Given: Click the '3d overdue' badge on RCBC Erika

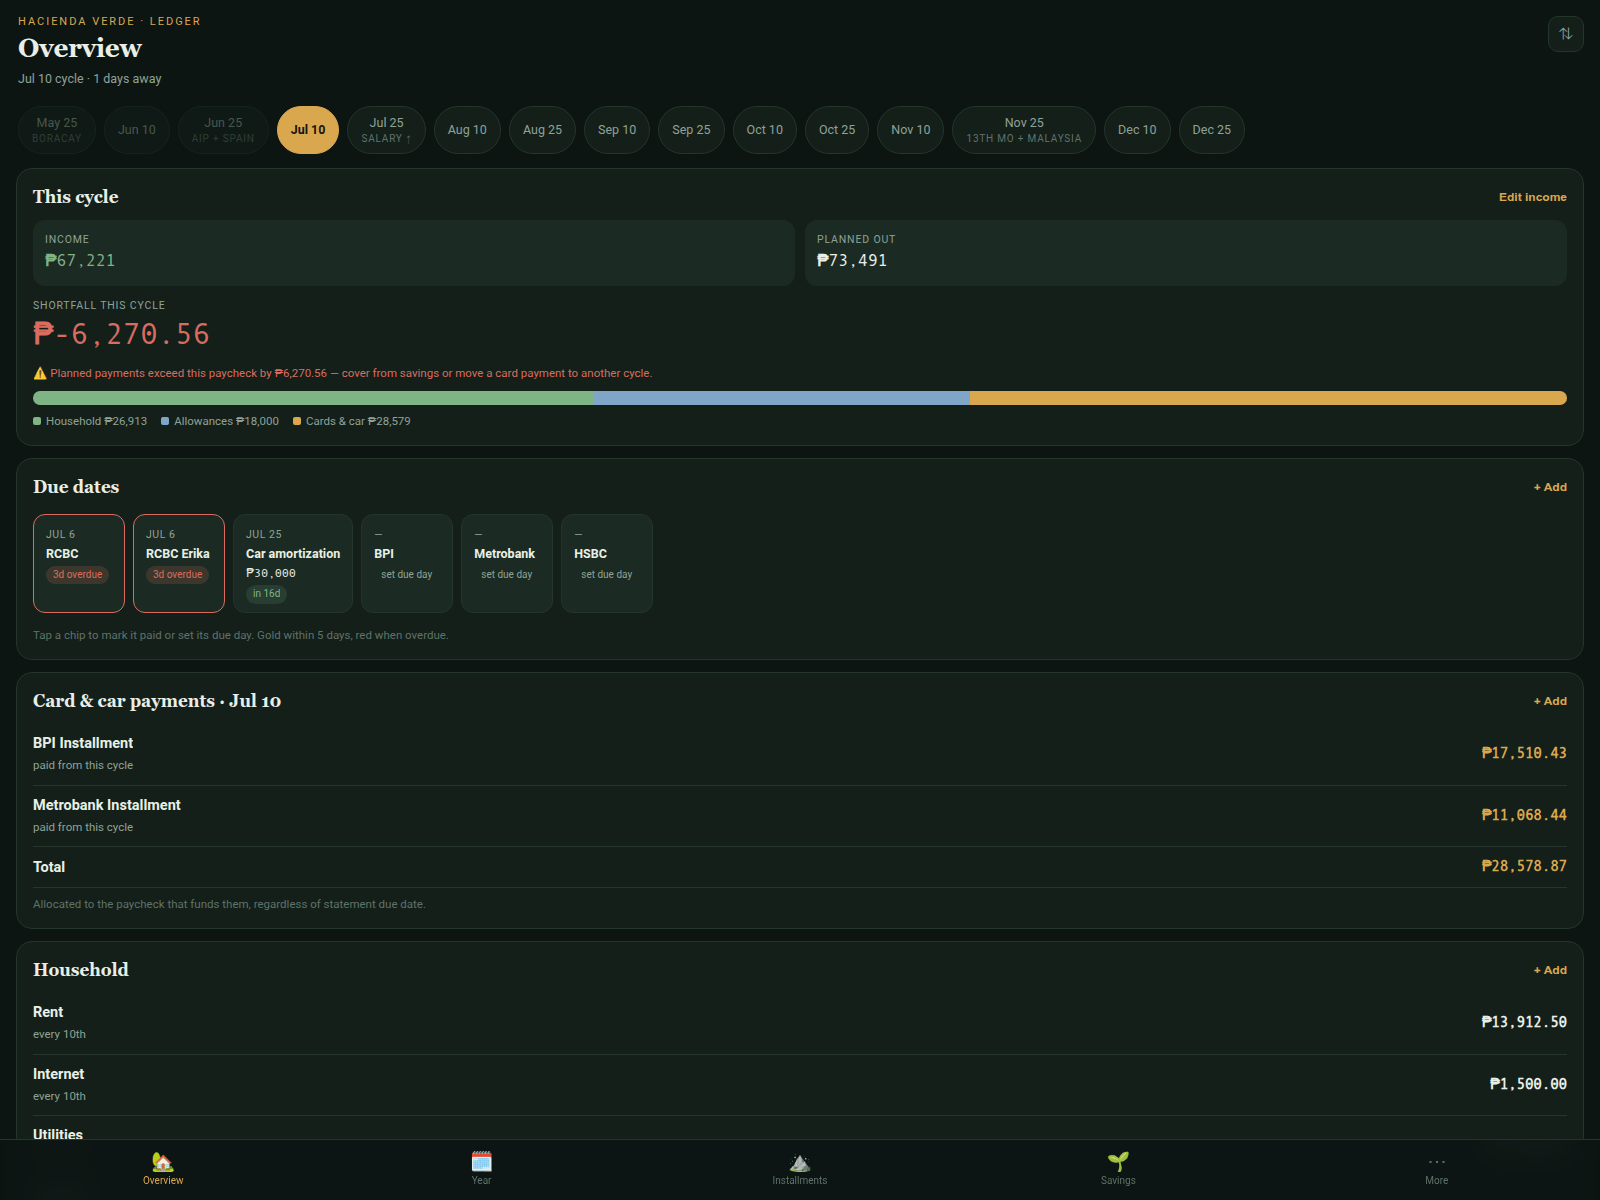Looking at the screenshot, I should [178, 575].
